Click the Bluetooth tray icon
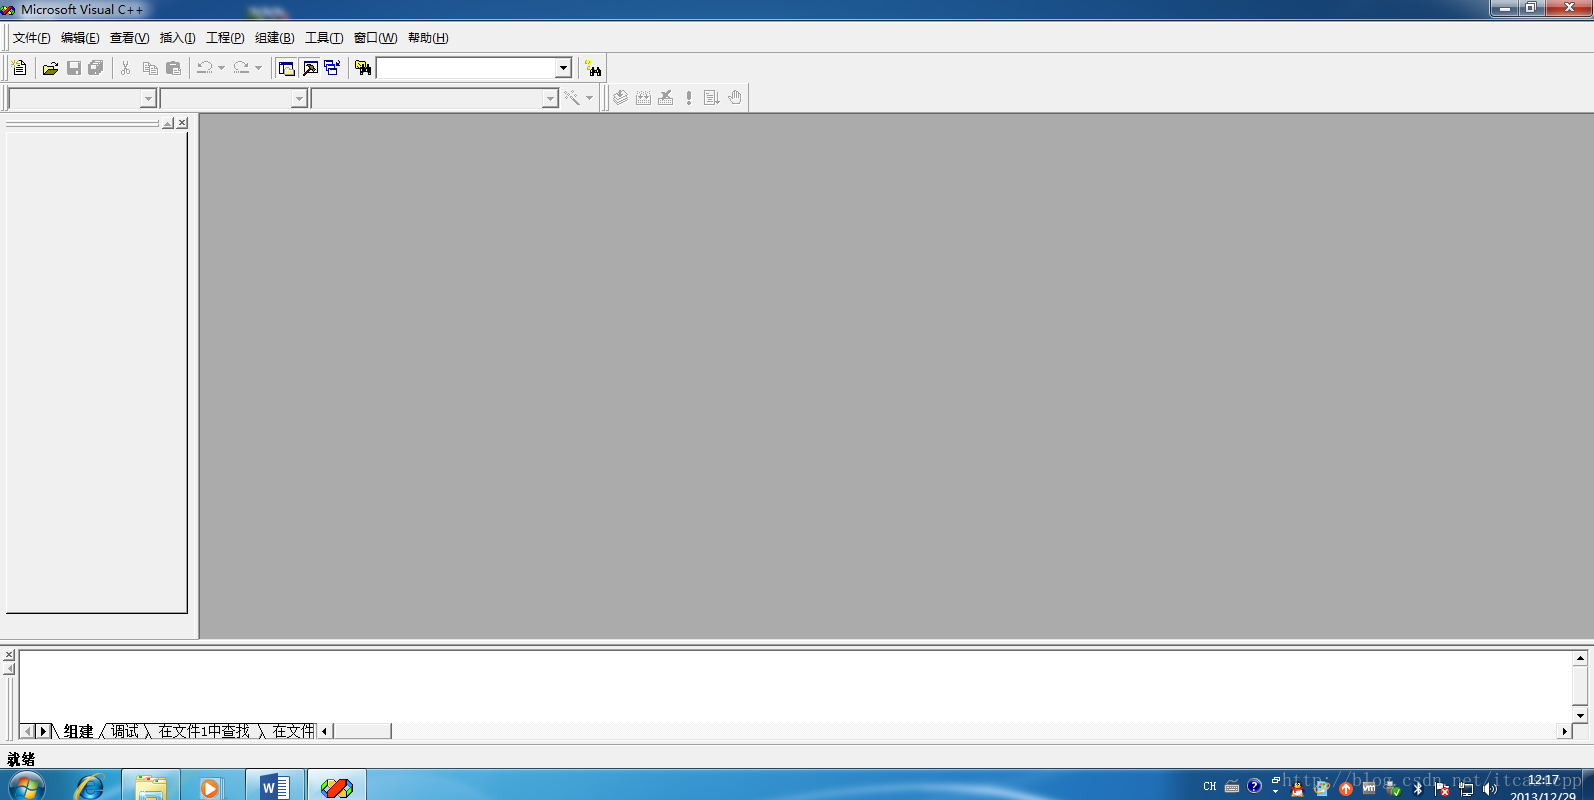 click(x=1417, y=788)
